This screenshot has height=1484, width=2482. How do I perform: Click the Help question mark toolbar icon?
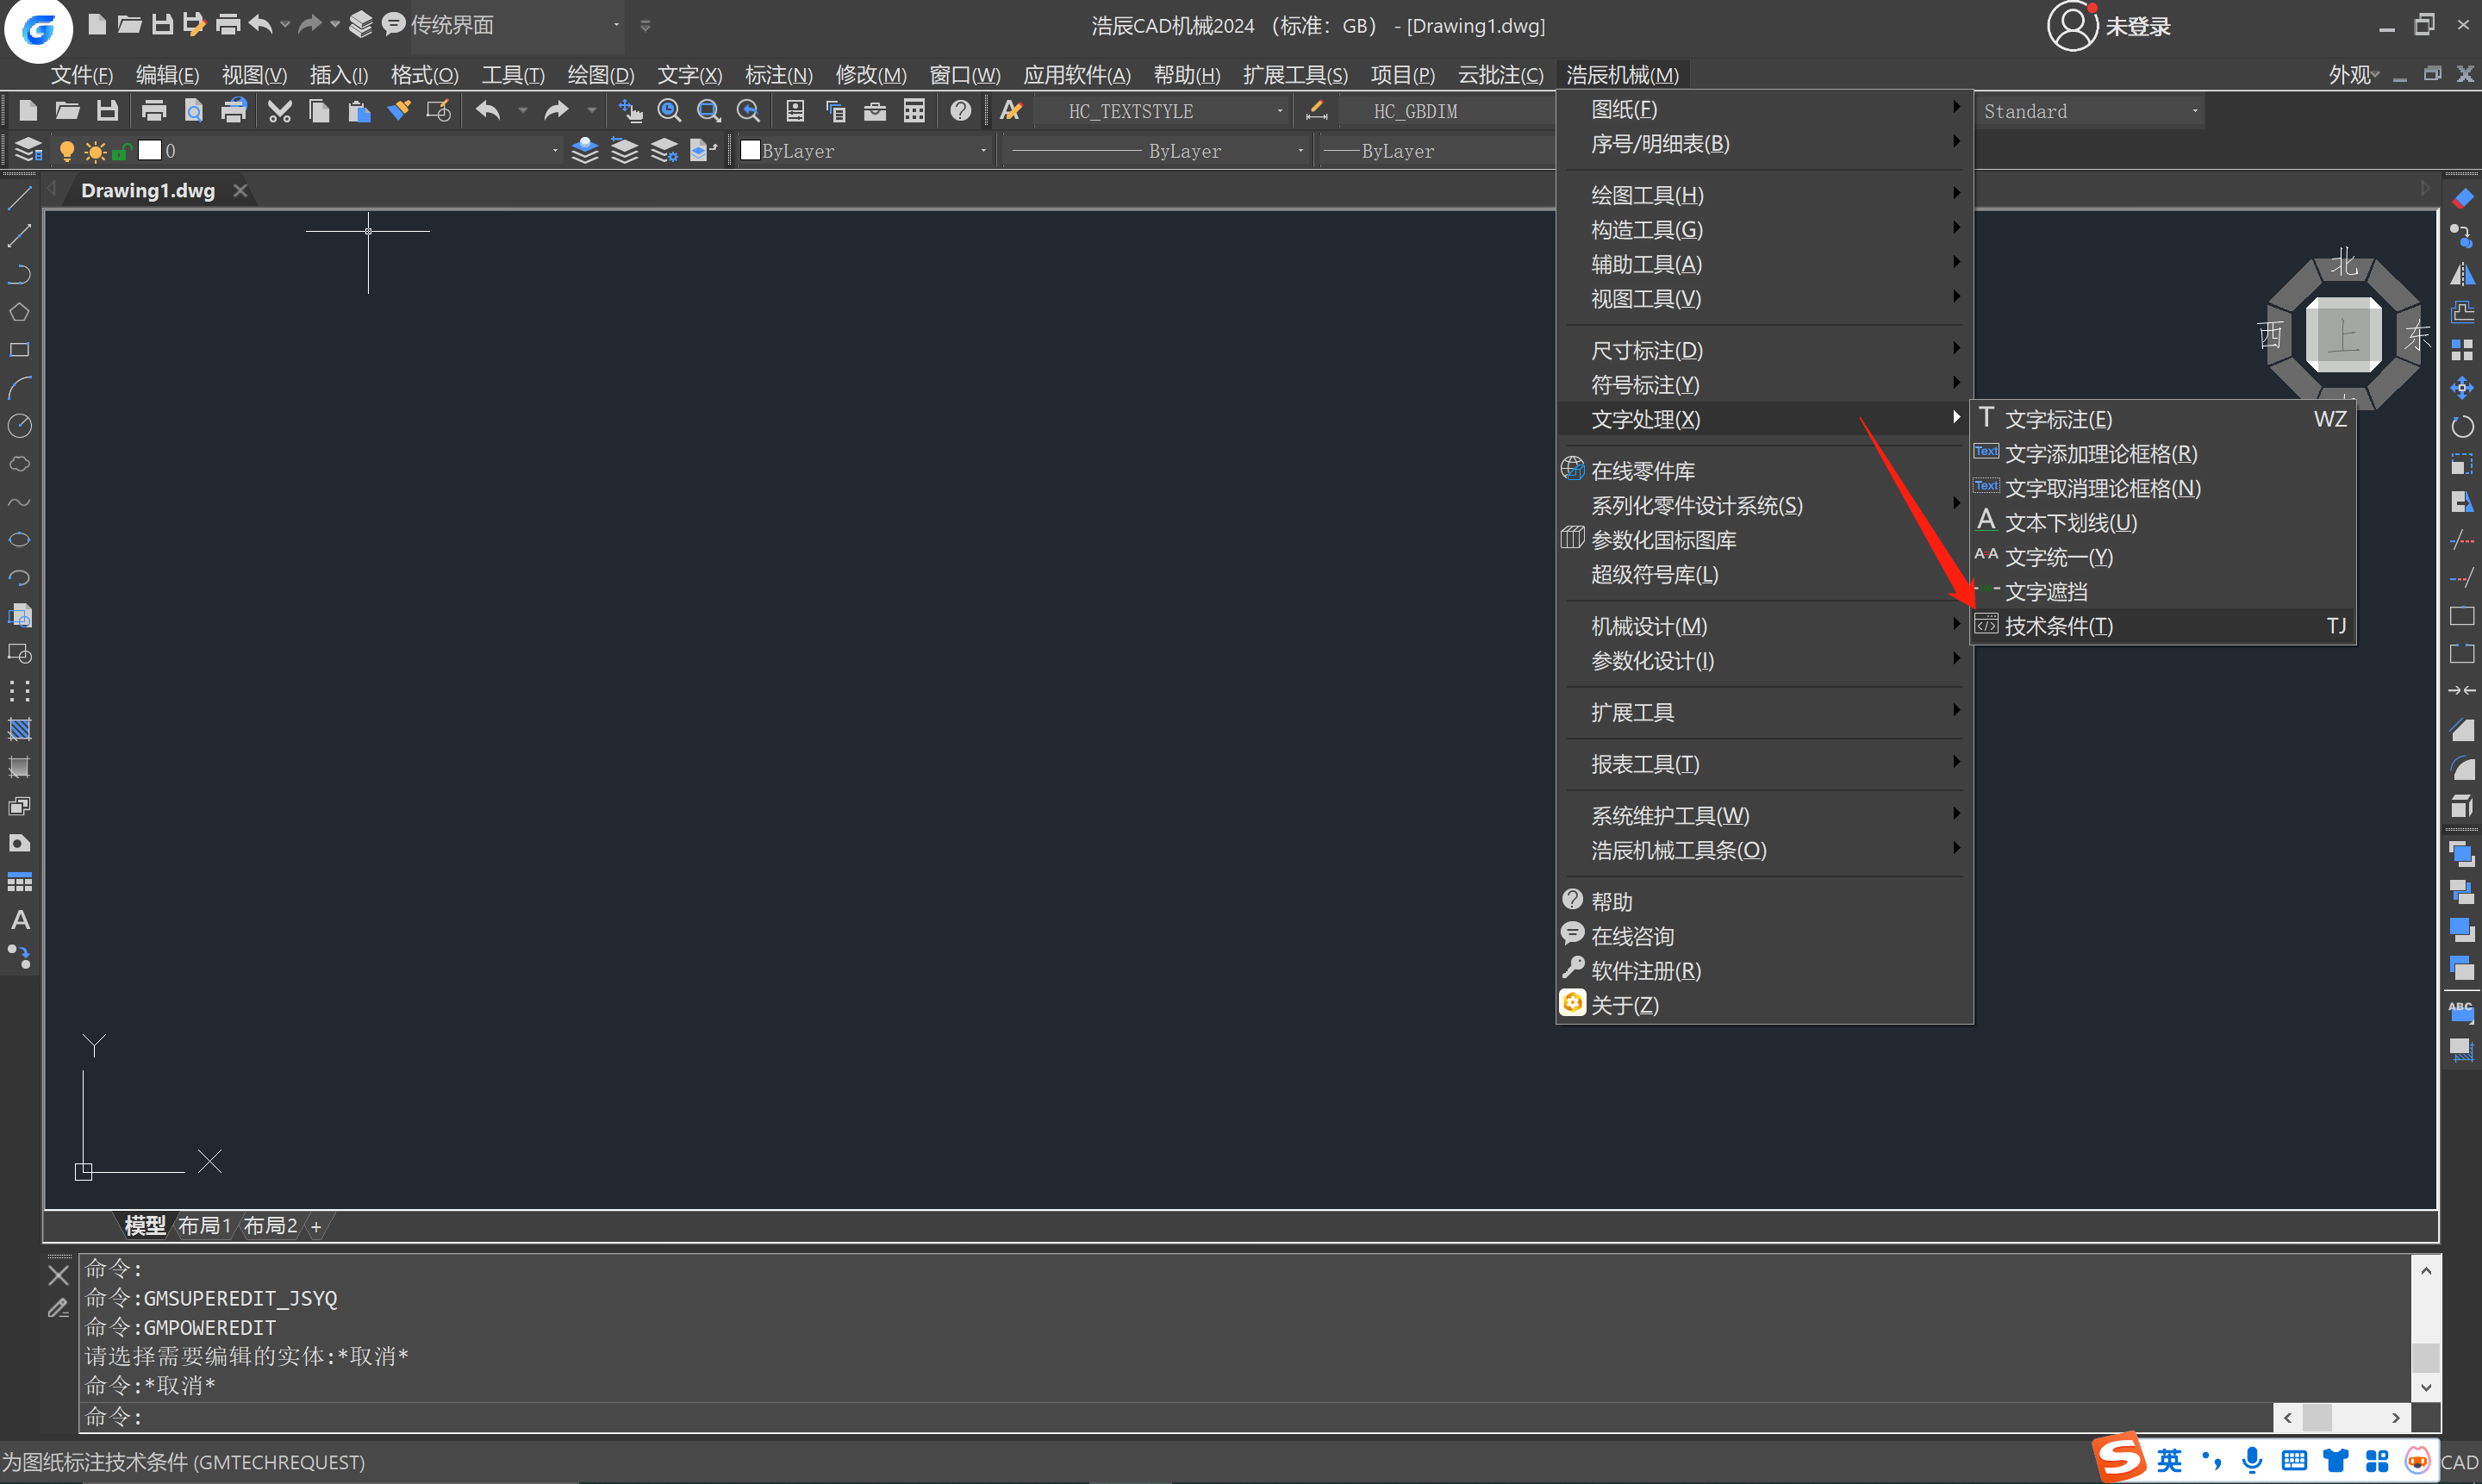coord(960,111)
